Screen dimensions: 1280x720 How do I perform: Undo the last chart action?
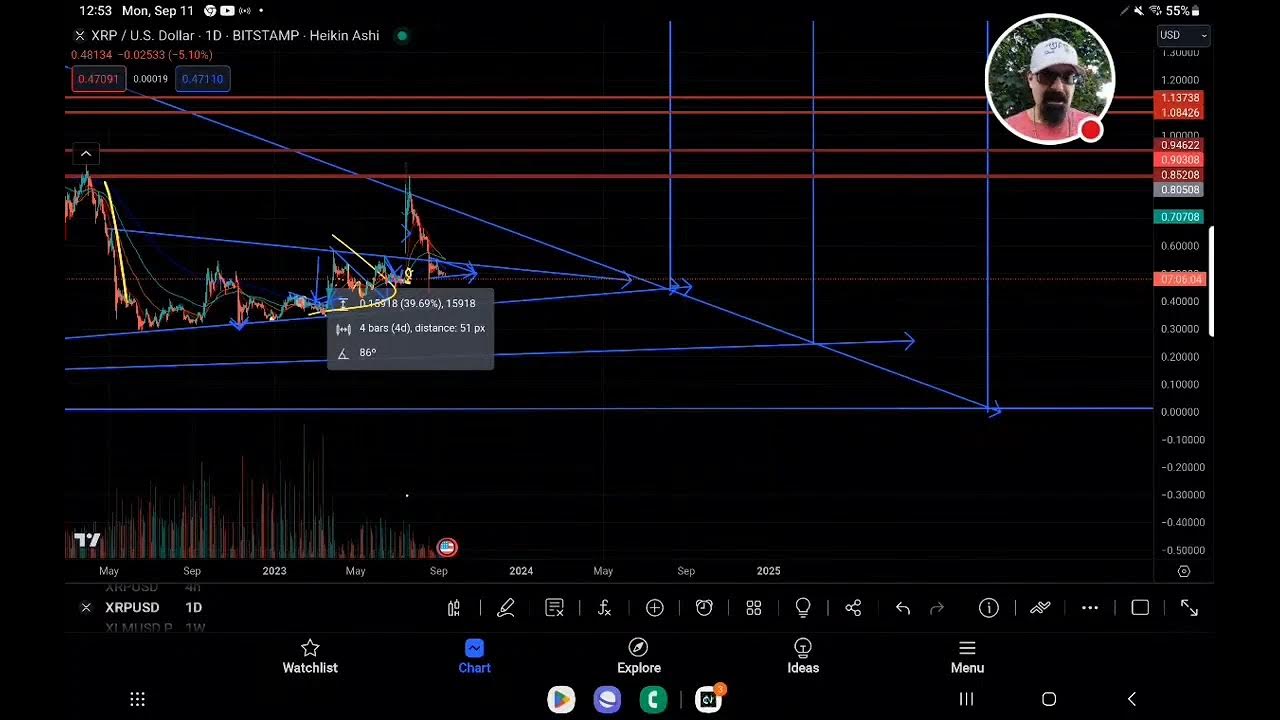pyautogui.click(x=903, y=608)
